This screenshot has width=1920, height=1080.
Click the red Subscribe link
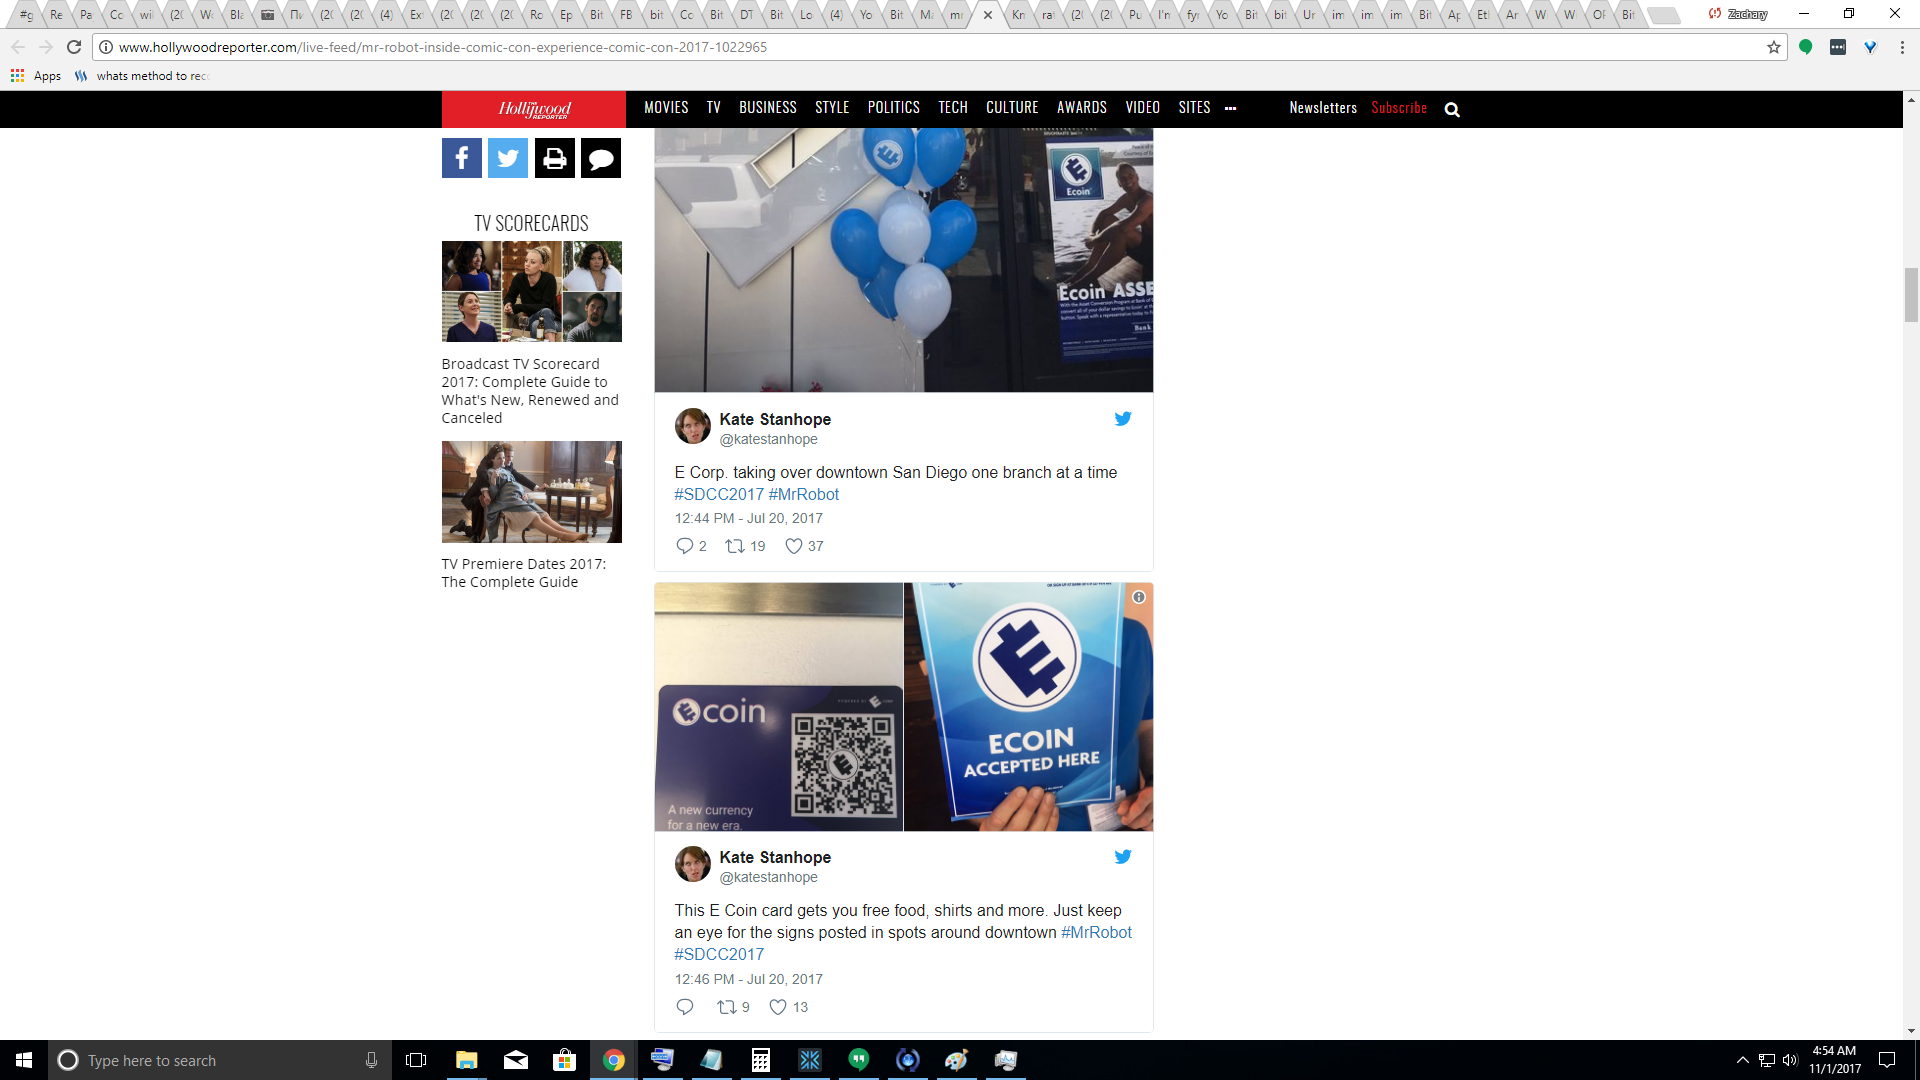point(1399,108)
